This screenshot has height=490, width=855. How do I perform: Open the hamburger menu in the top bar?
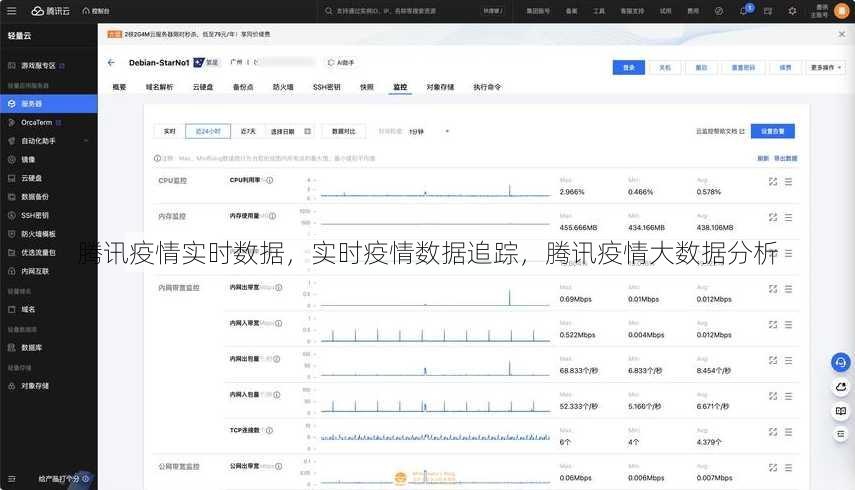[x=11, y=11]
